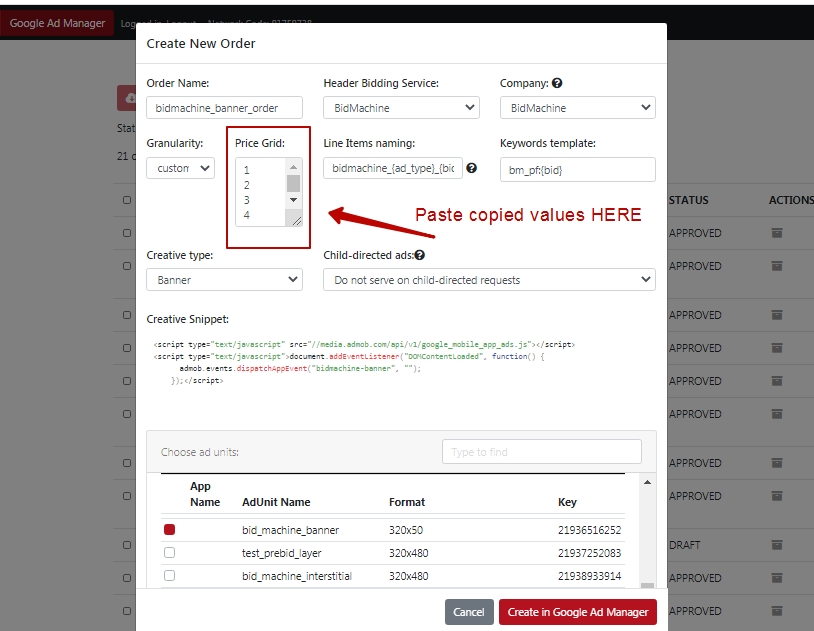Click Line Items naming input field
Viewport: 814px width, 631px height.
point(393,168)
